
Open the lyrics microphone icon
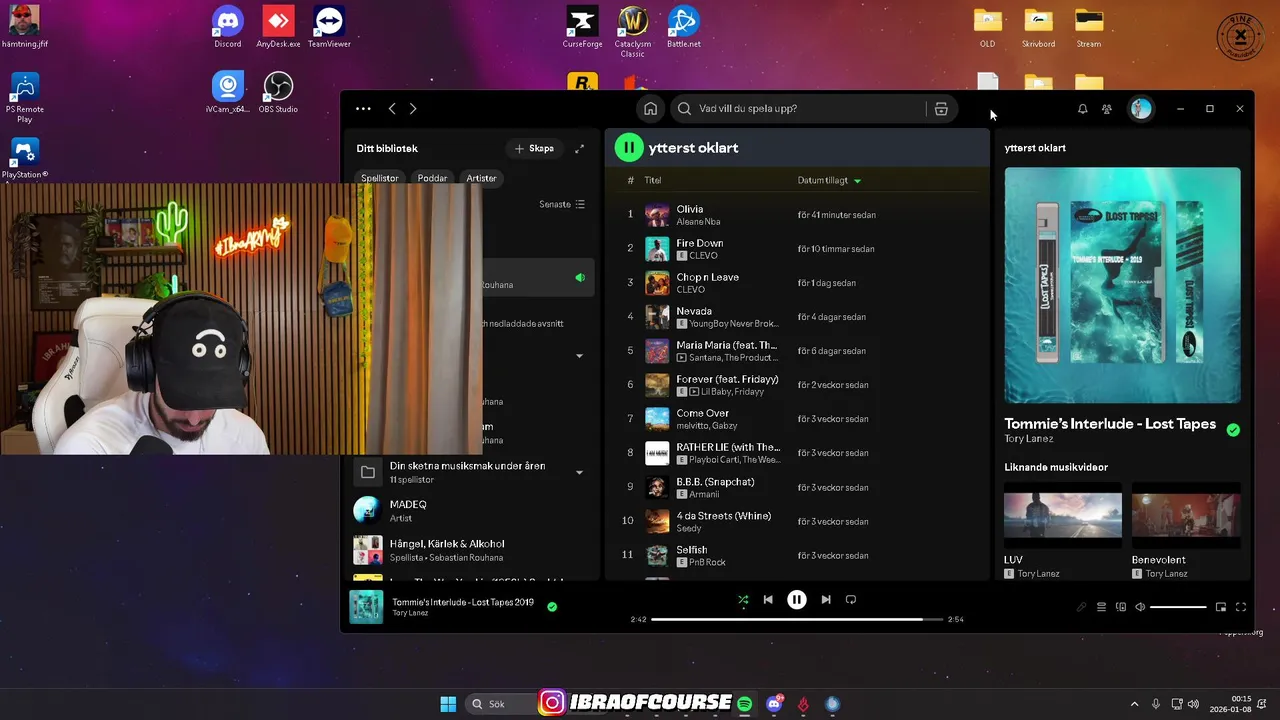(1081, 607)
